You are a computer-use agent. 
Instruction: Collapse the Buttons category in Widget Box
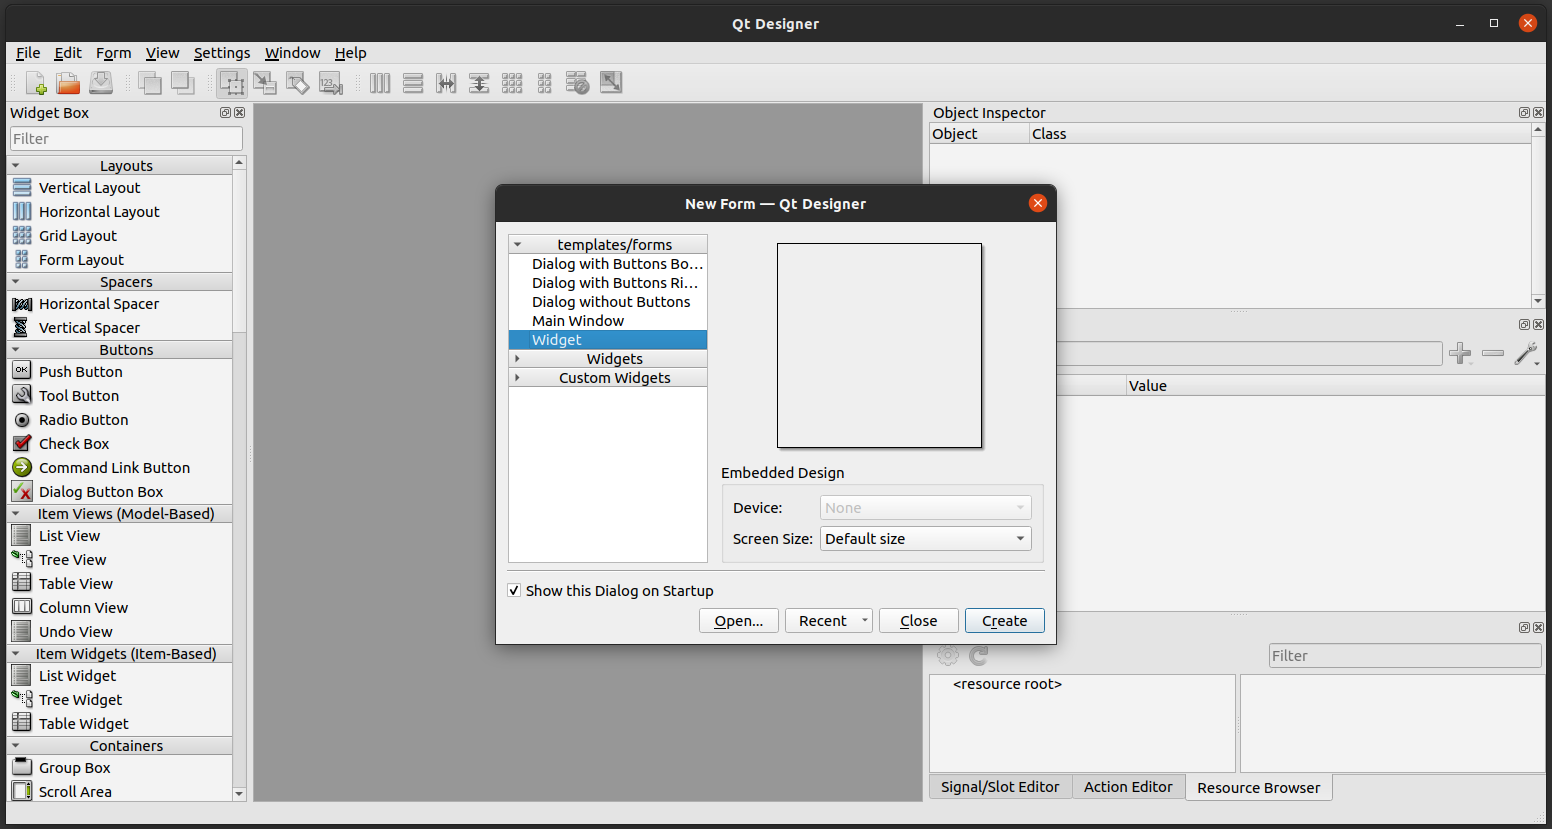(15, 350)
